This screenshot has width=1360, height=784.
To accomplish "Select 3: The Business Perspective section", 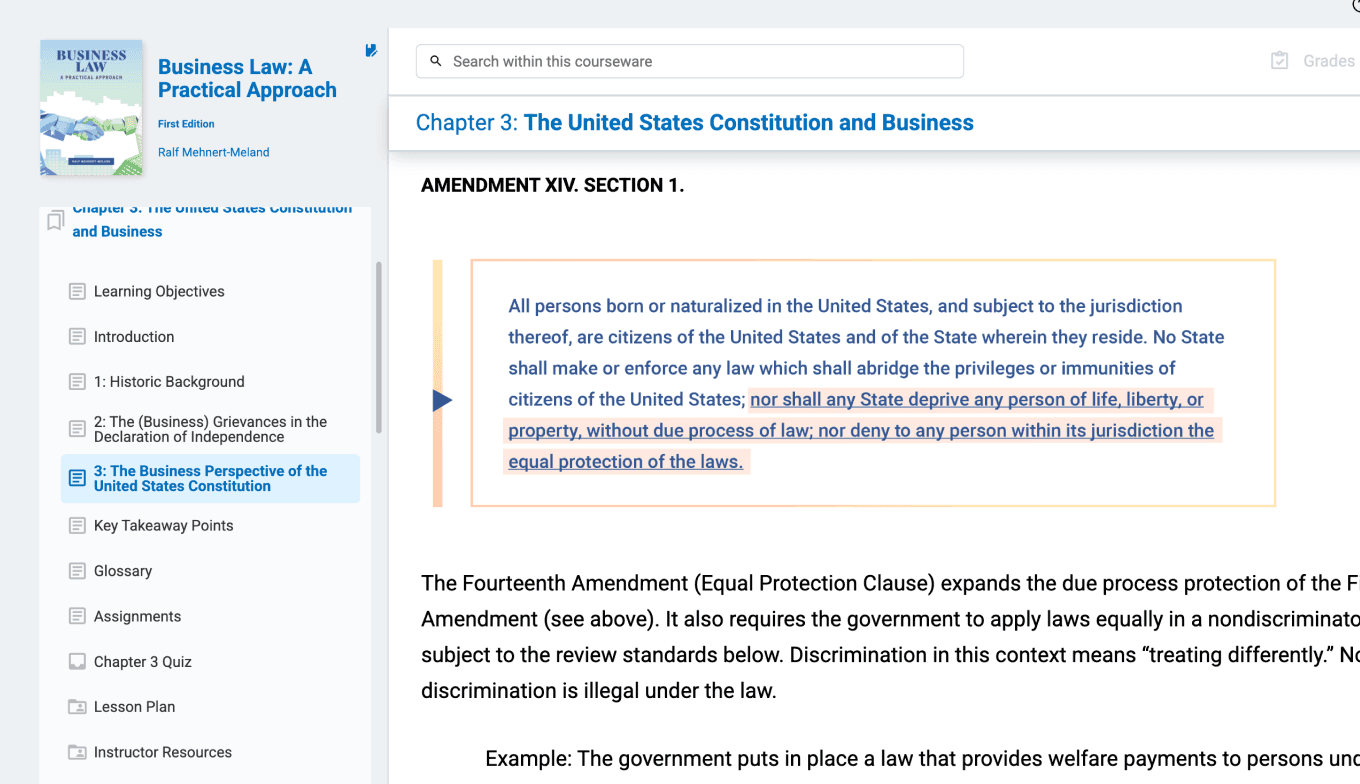I will pos(210,478).
